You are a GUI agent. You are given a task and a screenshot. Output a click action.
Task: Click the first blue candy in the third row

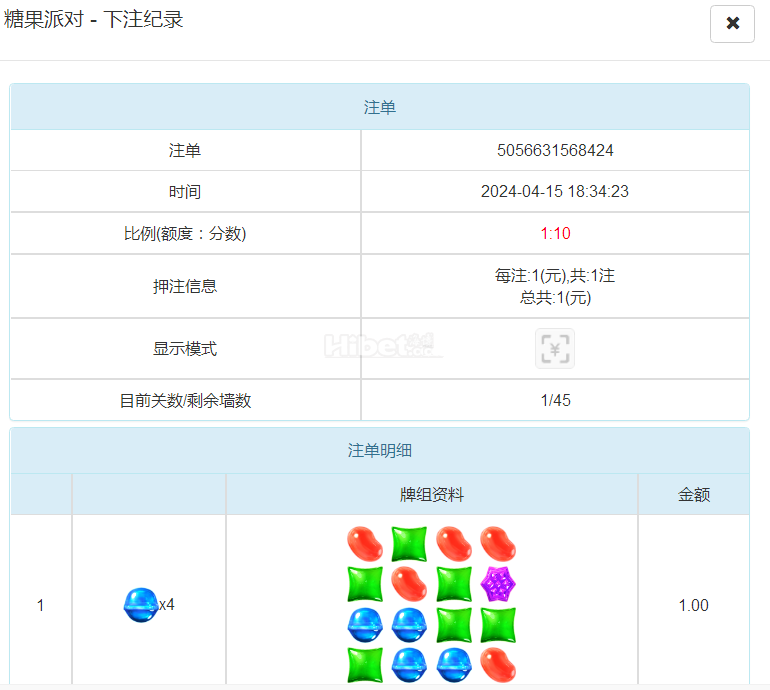pyautogui.click(x=365, y=625)
